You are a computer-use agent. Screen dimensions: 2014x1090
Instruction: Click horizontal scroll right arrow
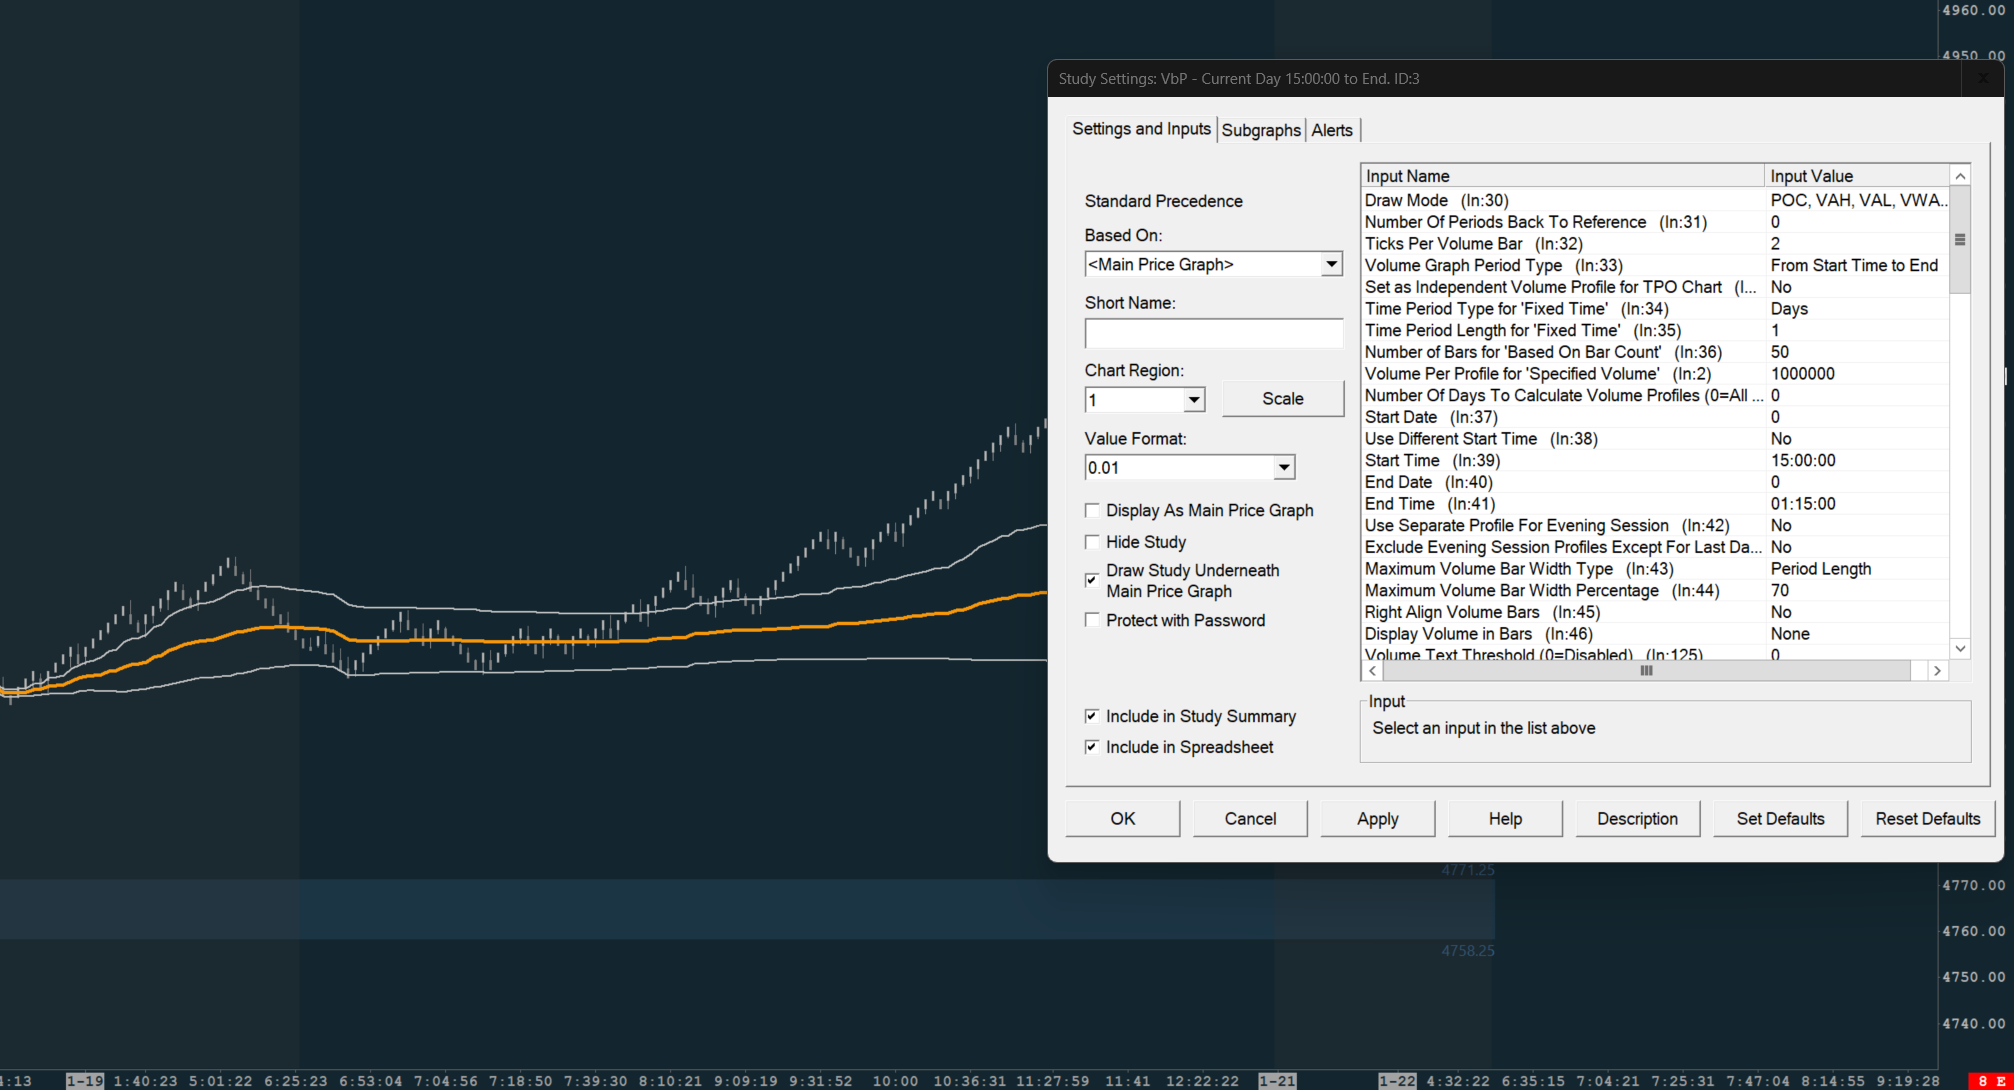(x=1937, y=671)
